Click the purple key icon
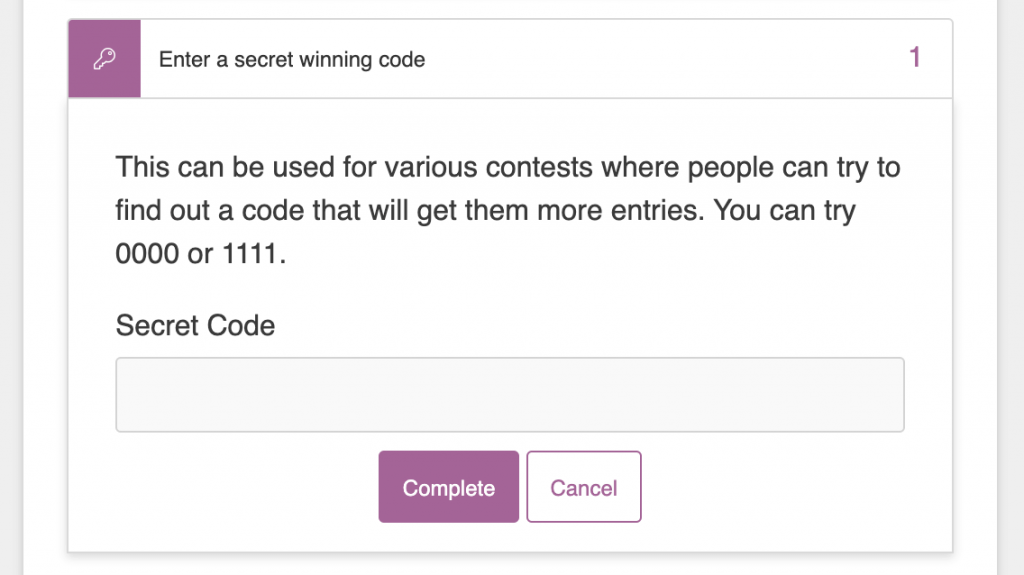The height and width of the screenshot is (575, 1024). (104, 59)
